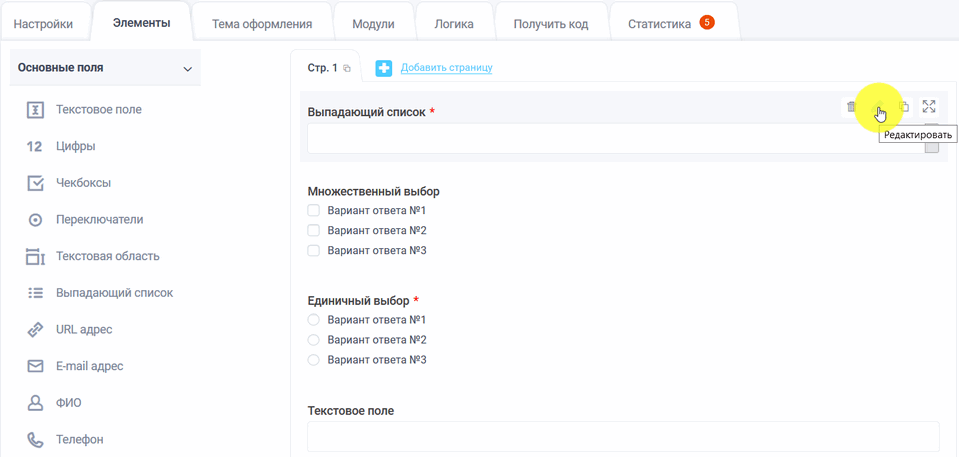Click the ФИО sidebar label
The width and height of the screenshot is (959, 457).
[x=68, y=403]
